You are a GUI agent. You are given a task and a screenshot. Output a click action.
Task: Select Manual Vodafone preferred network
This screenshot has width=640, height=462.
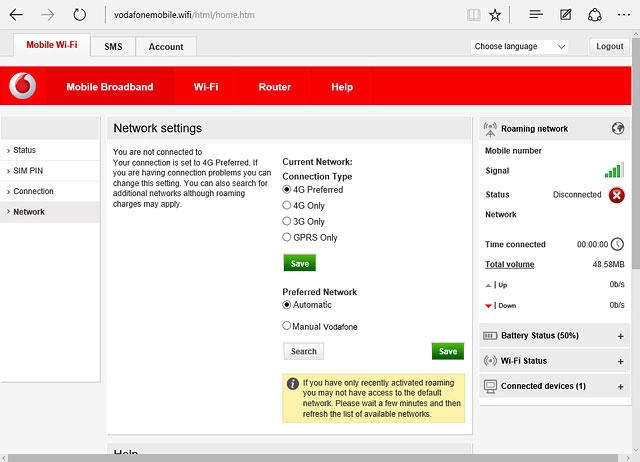click(287, 326)
